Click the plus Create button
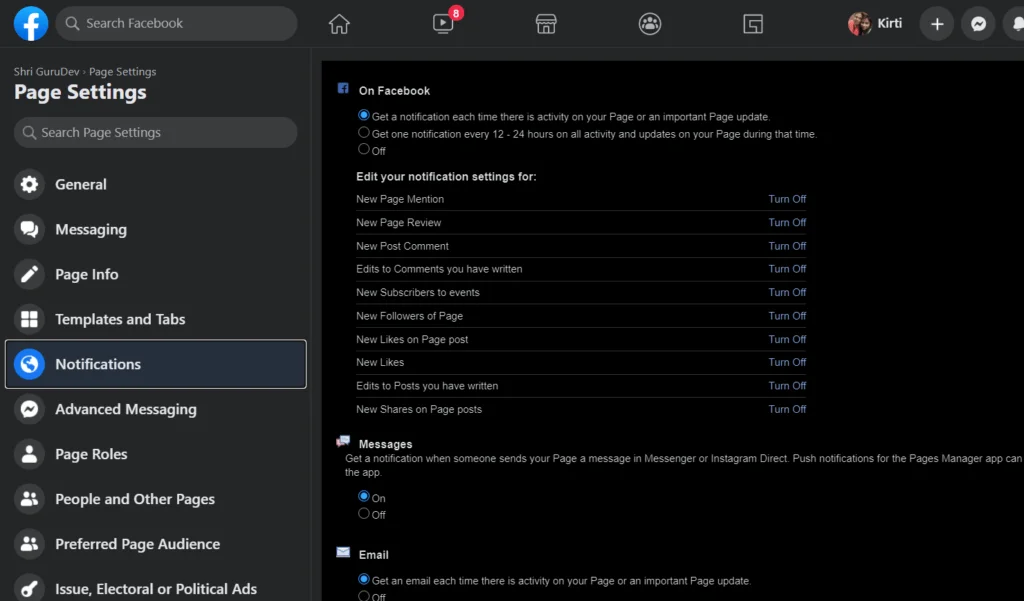This screenshot has height=601, width=1024. [x=936, y=24]
